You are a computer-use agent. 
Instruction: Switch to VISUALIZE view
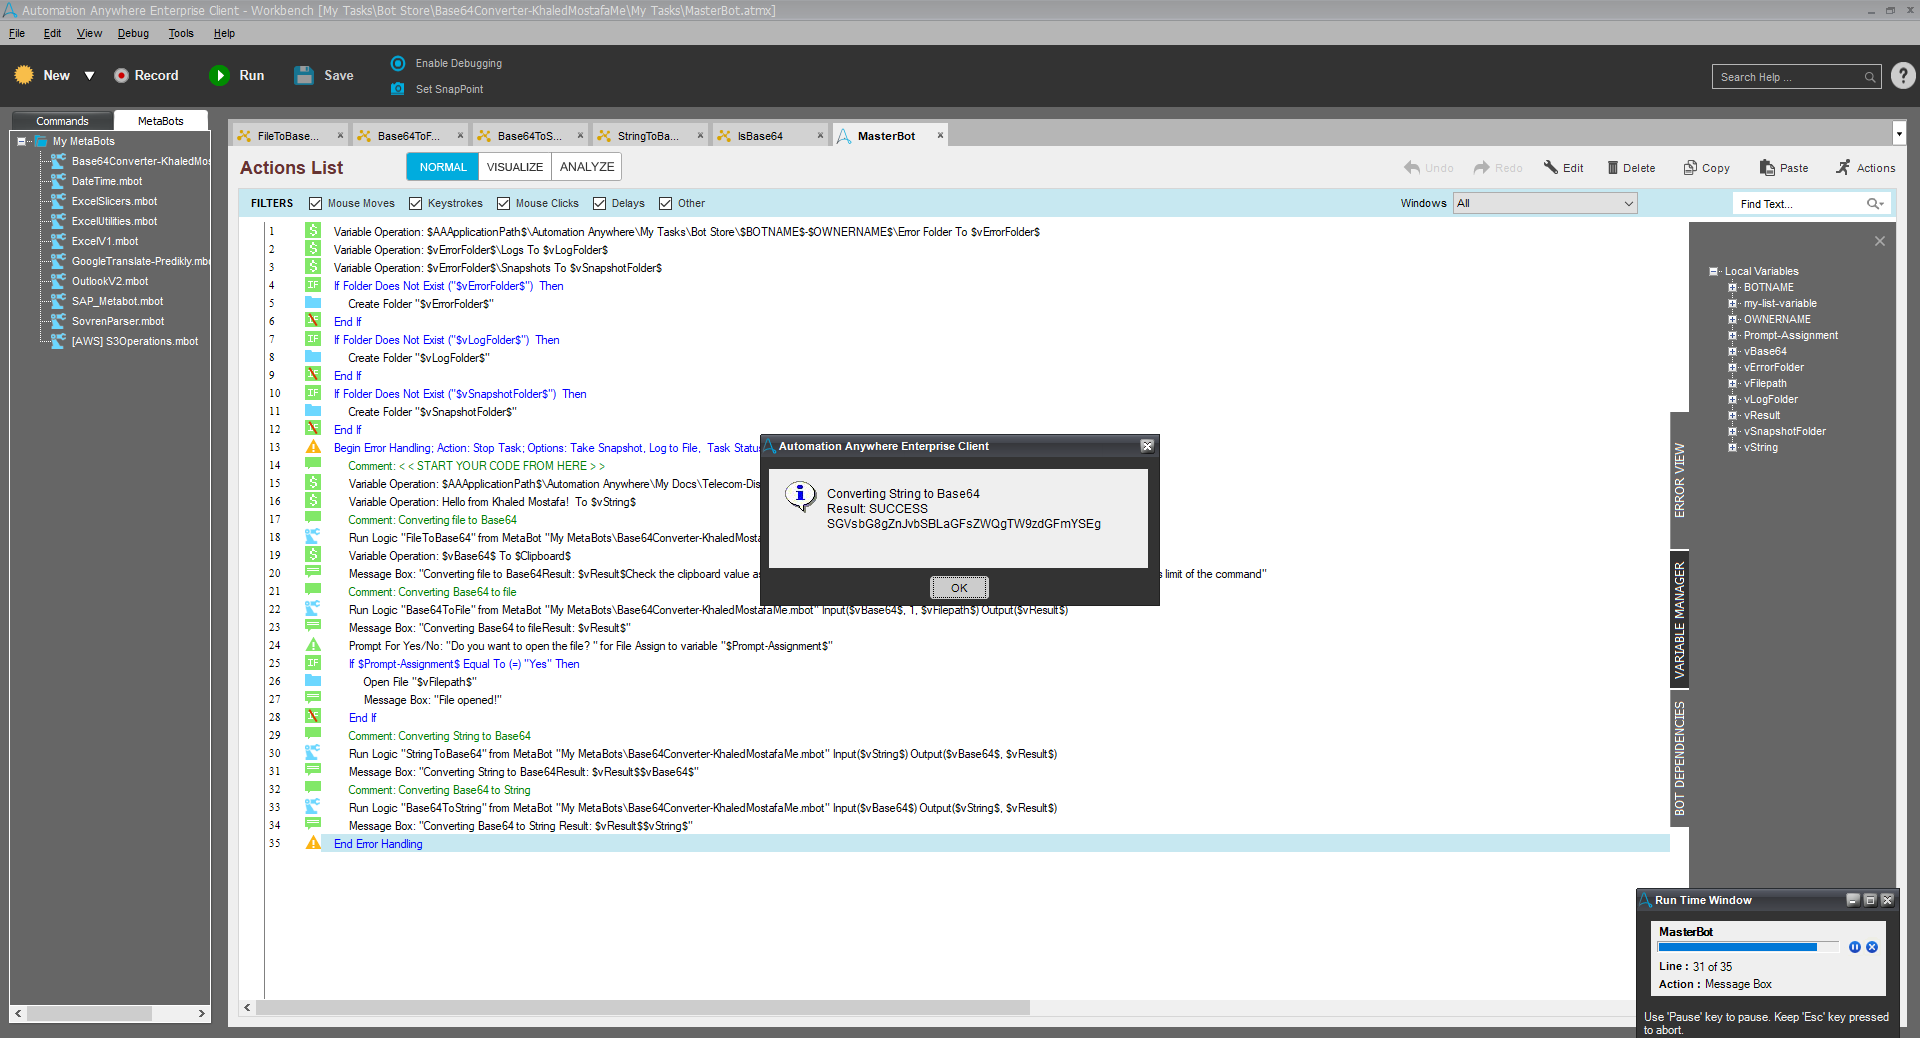coord(515,167)
